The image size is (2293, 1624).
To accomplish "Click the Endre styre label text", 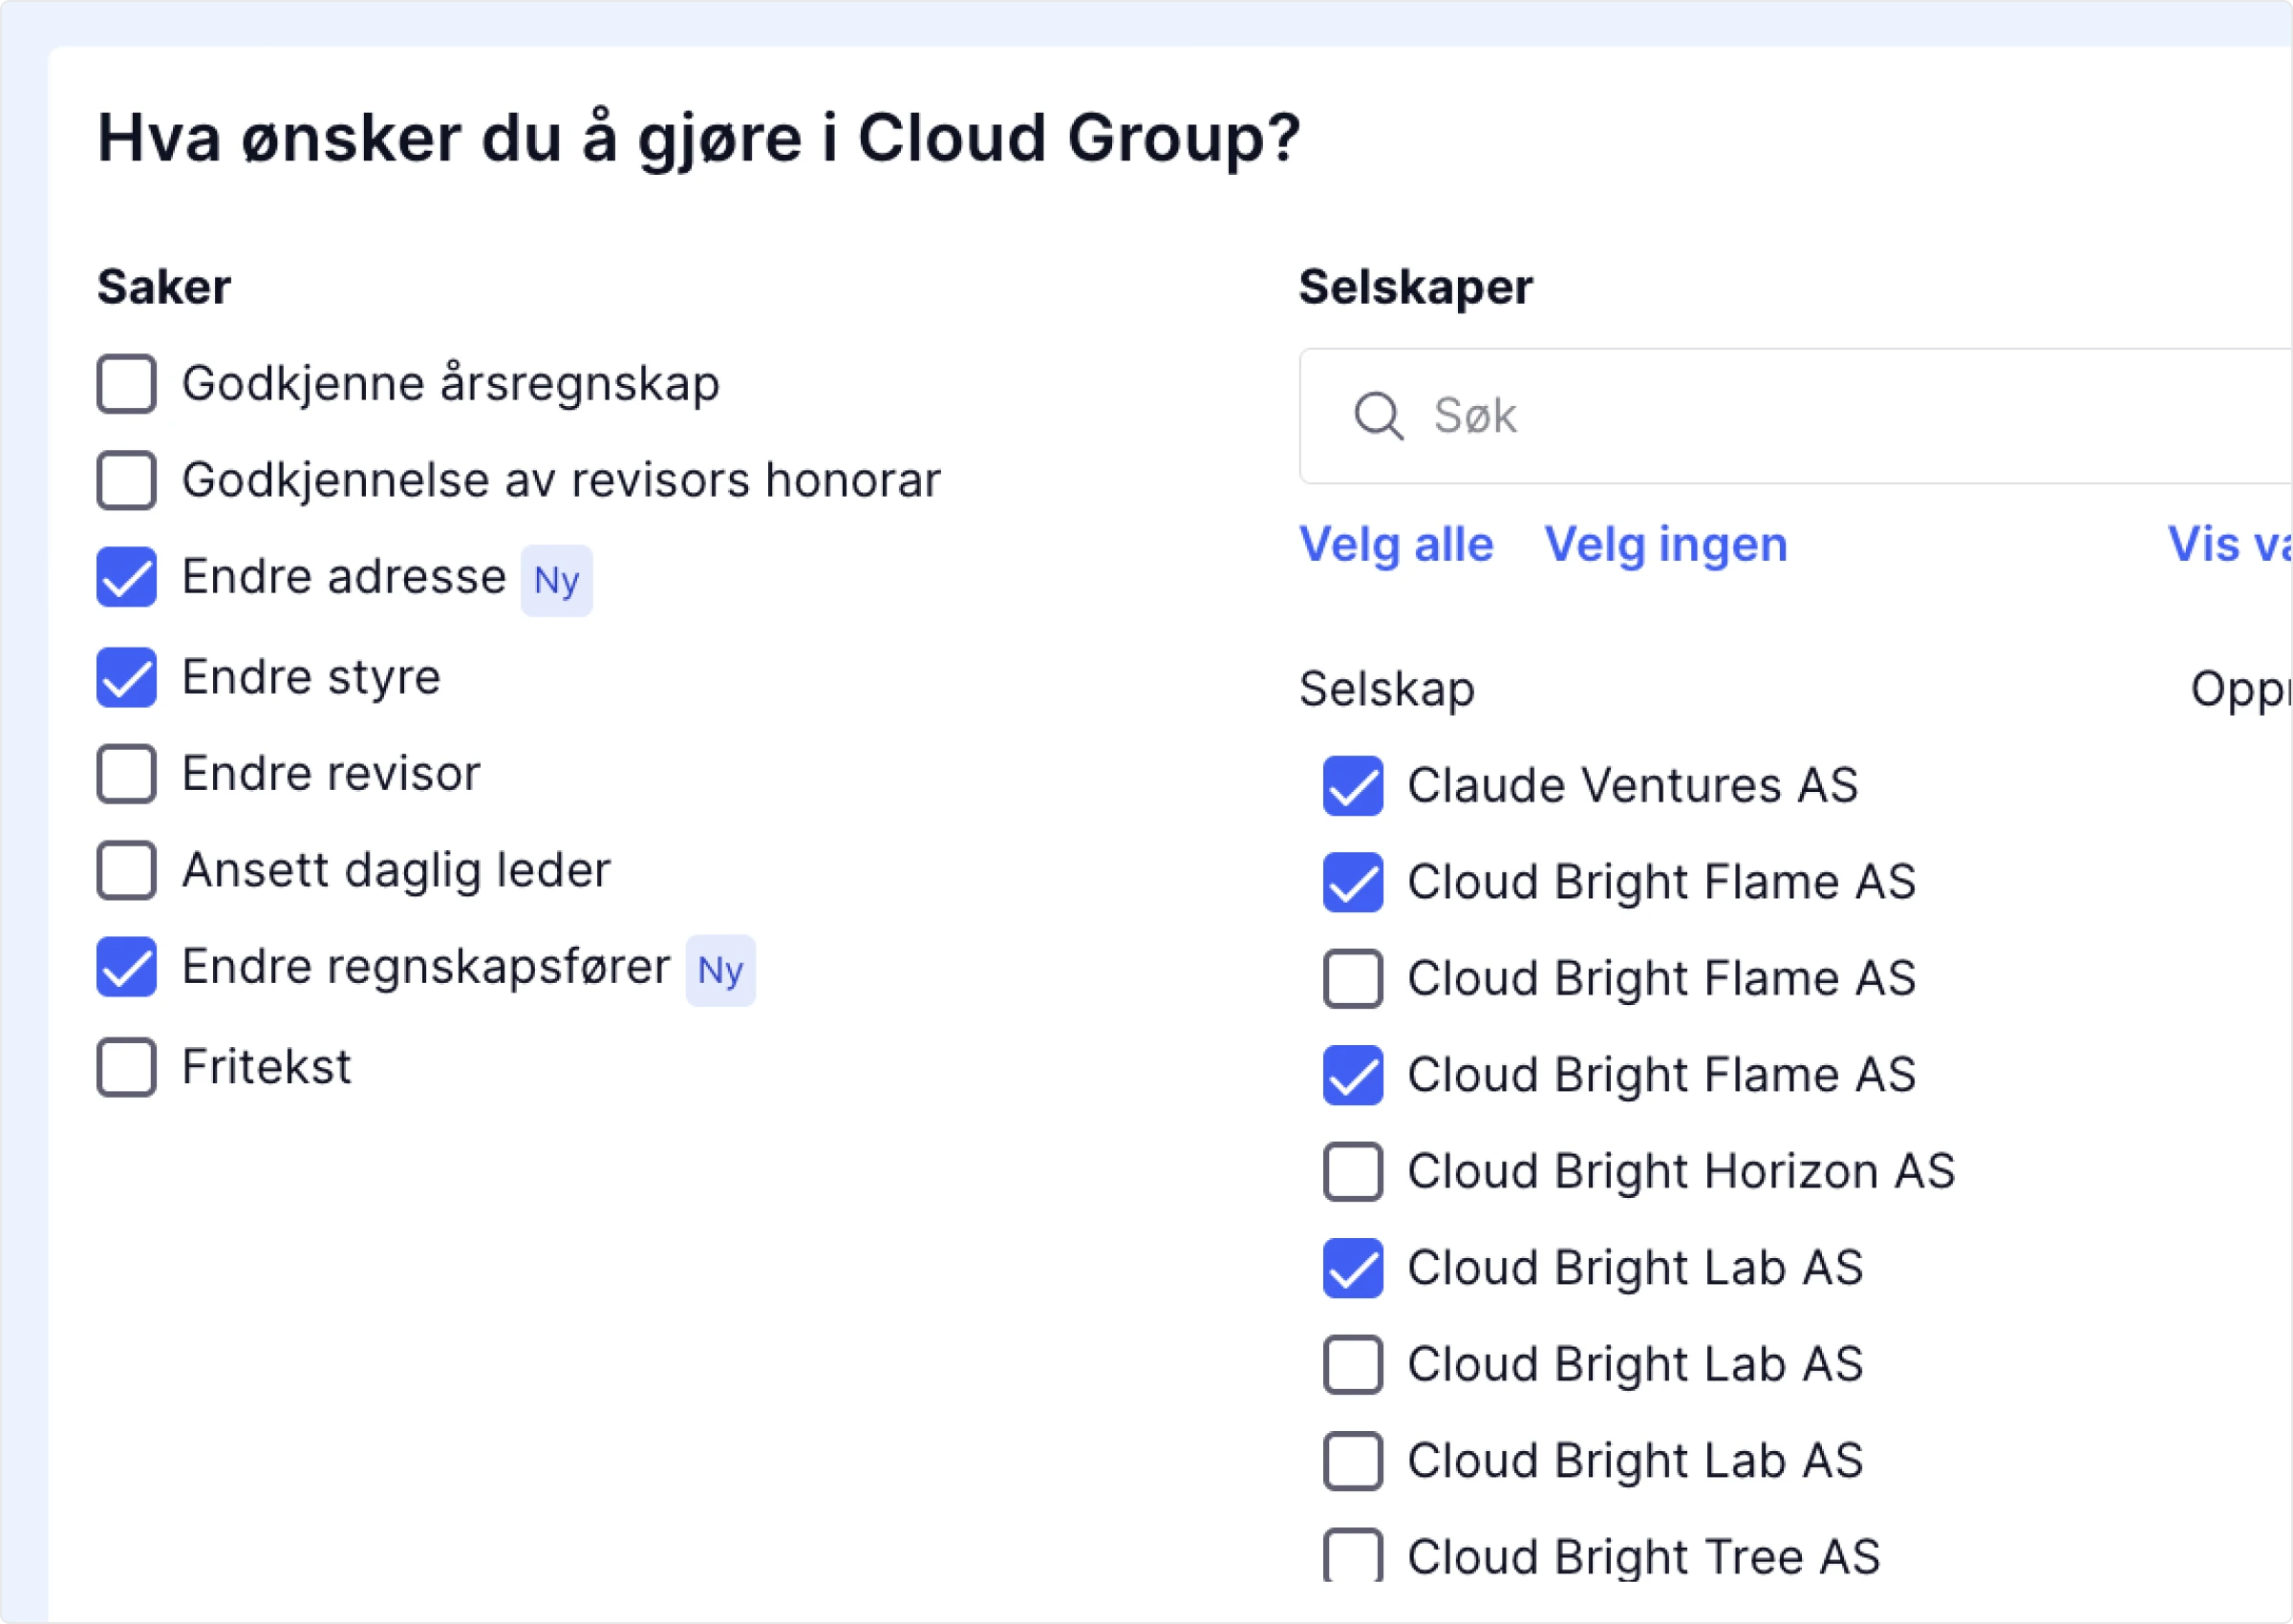I will click(x=311, y=677).
